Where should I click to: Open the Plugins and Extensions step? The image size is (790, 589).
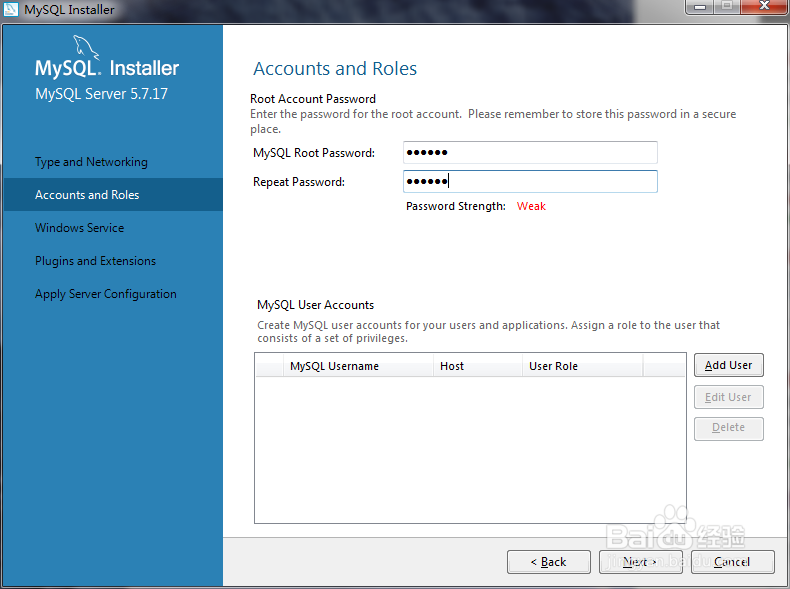pyautogui.click(x=95, y=261)
